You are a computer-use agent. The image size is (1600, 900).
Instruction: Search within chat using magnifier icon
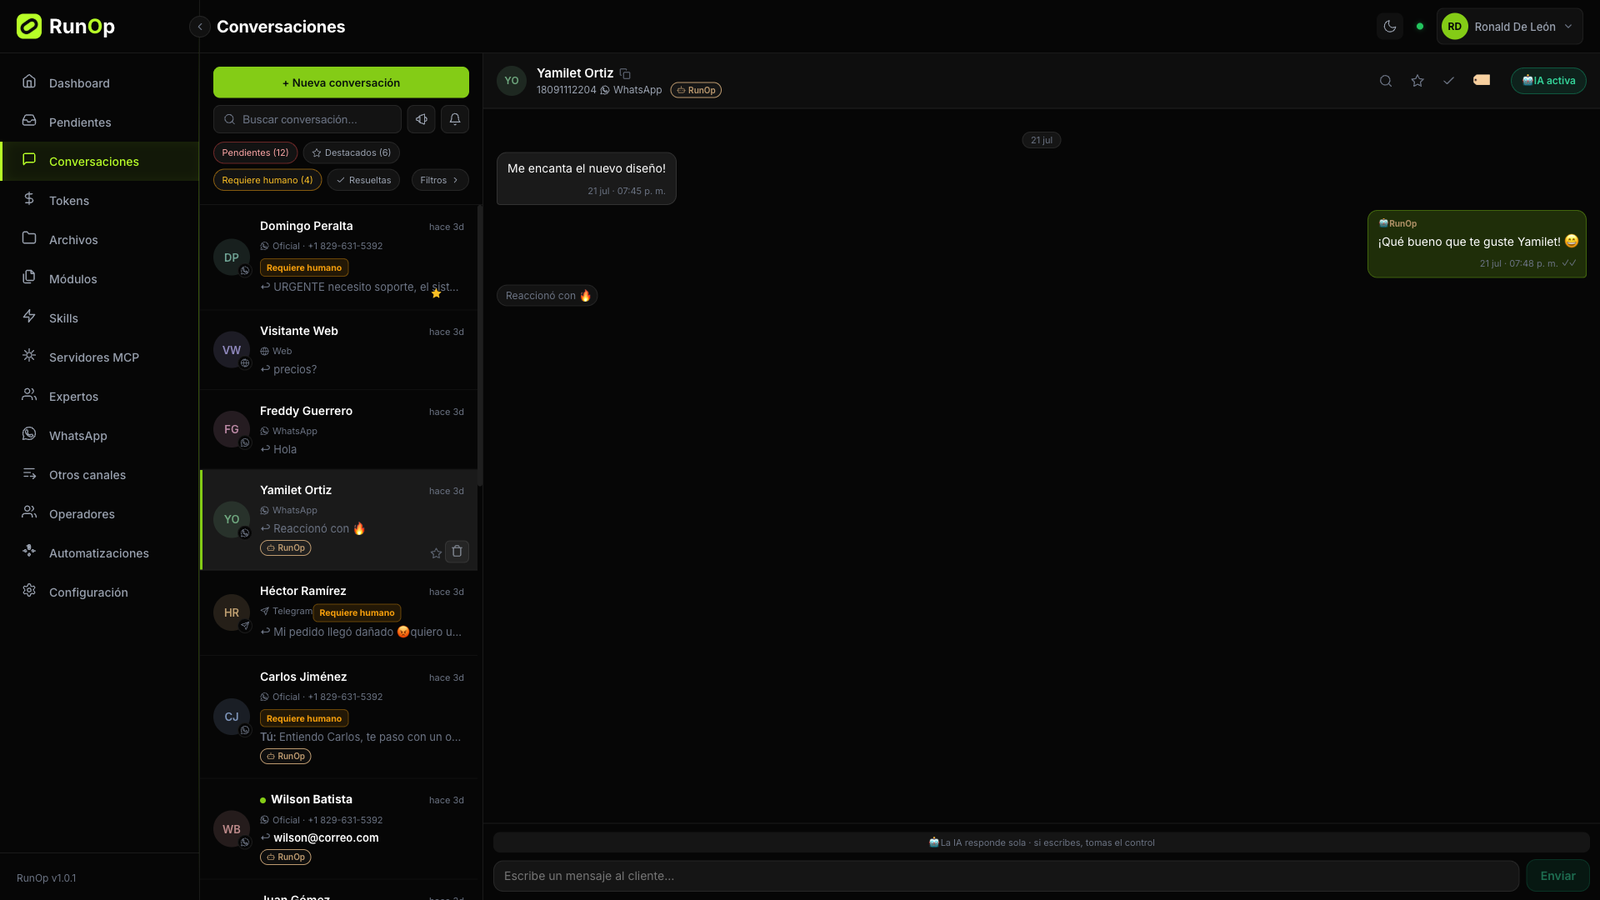tap(1386, 81)
